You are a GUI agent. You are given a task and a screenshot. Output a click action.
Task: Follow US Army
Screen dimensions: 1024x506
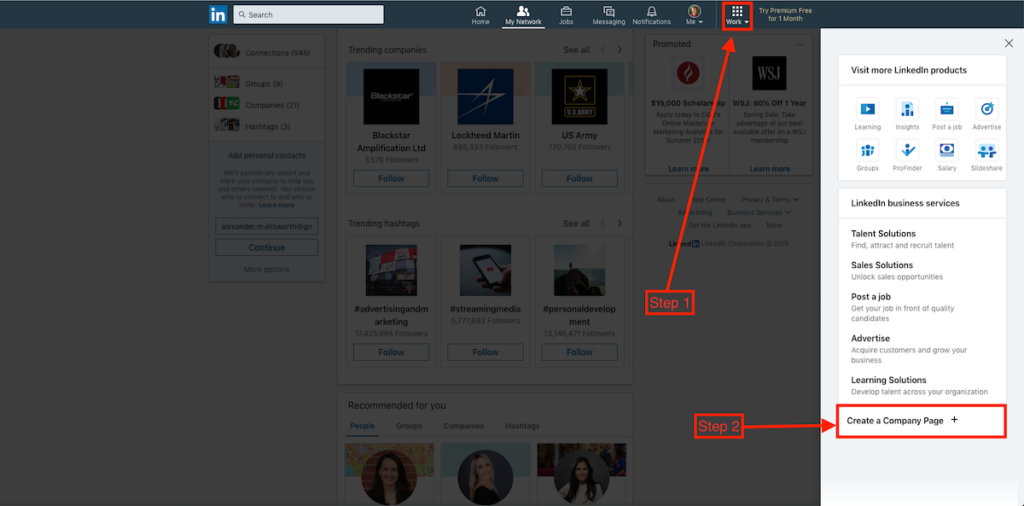(579, 178)
